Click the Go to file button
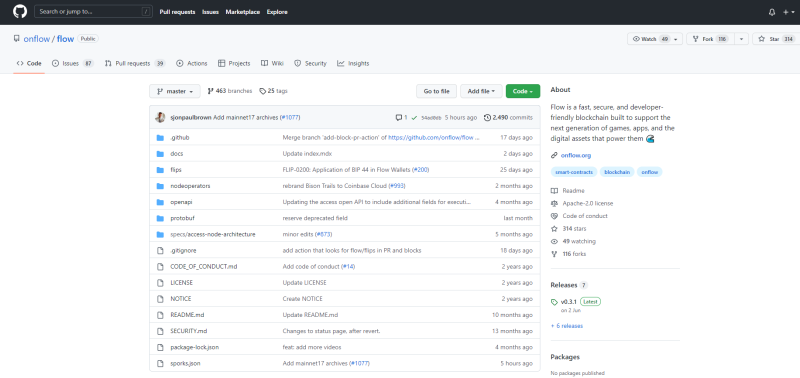This screenshot has height=378, width=800. coord(436,91)
